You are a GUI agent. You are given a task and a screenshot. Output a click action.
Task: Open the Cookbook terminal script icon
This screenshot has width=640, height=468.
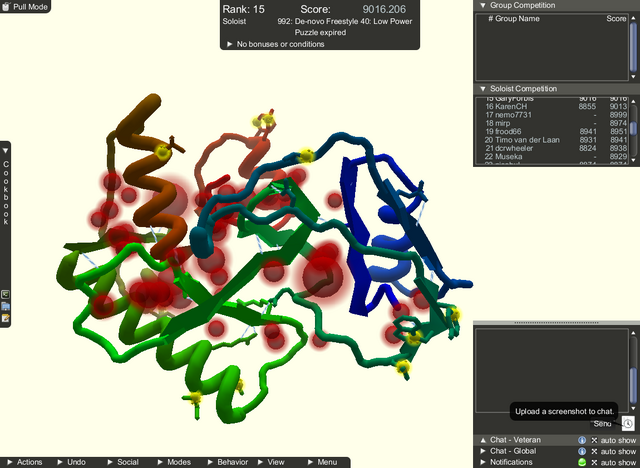pyautogui.click(x=5, y=294)
